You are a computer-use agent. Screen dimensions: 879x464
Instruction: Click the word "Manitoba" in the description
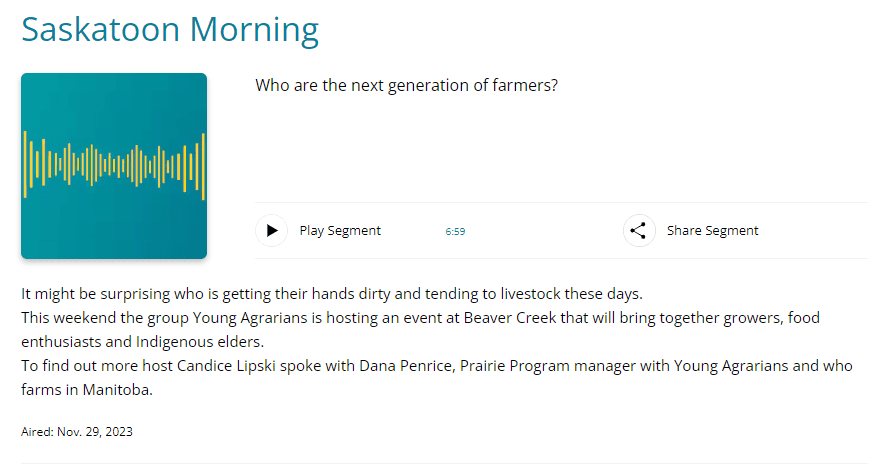point(118,389)
